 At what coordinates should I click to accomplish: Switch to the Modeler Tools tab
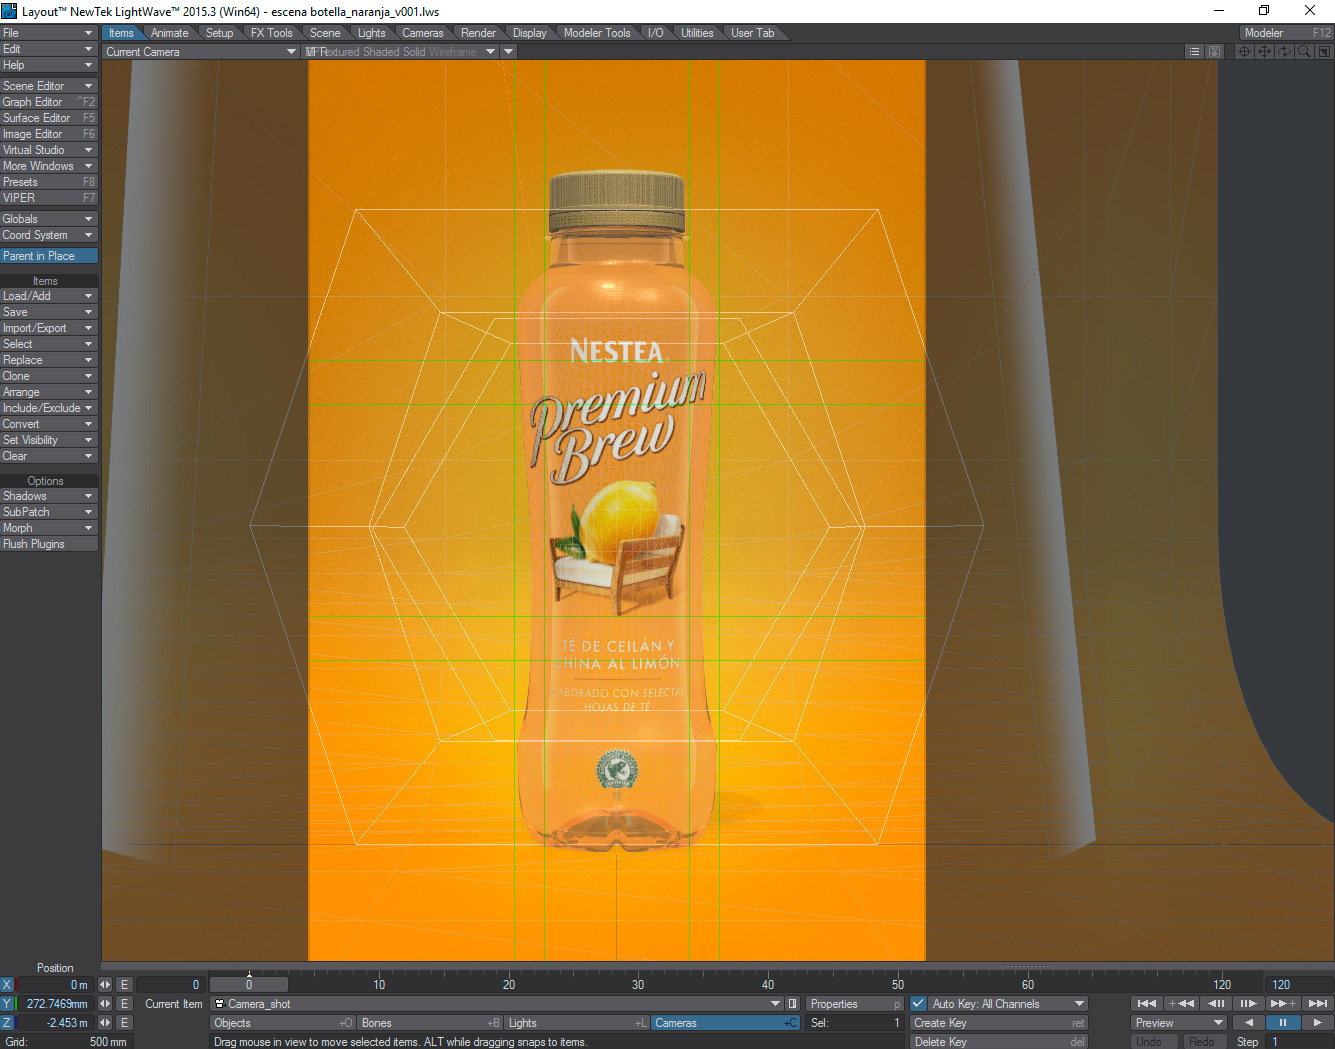pyautogui.click(x=597, y=33)
